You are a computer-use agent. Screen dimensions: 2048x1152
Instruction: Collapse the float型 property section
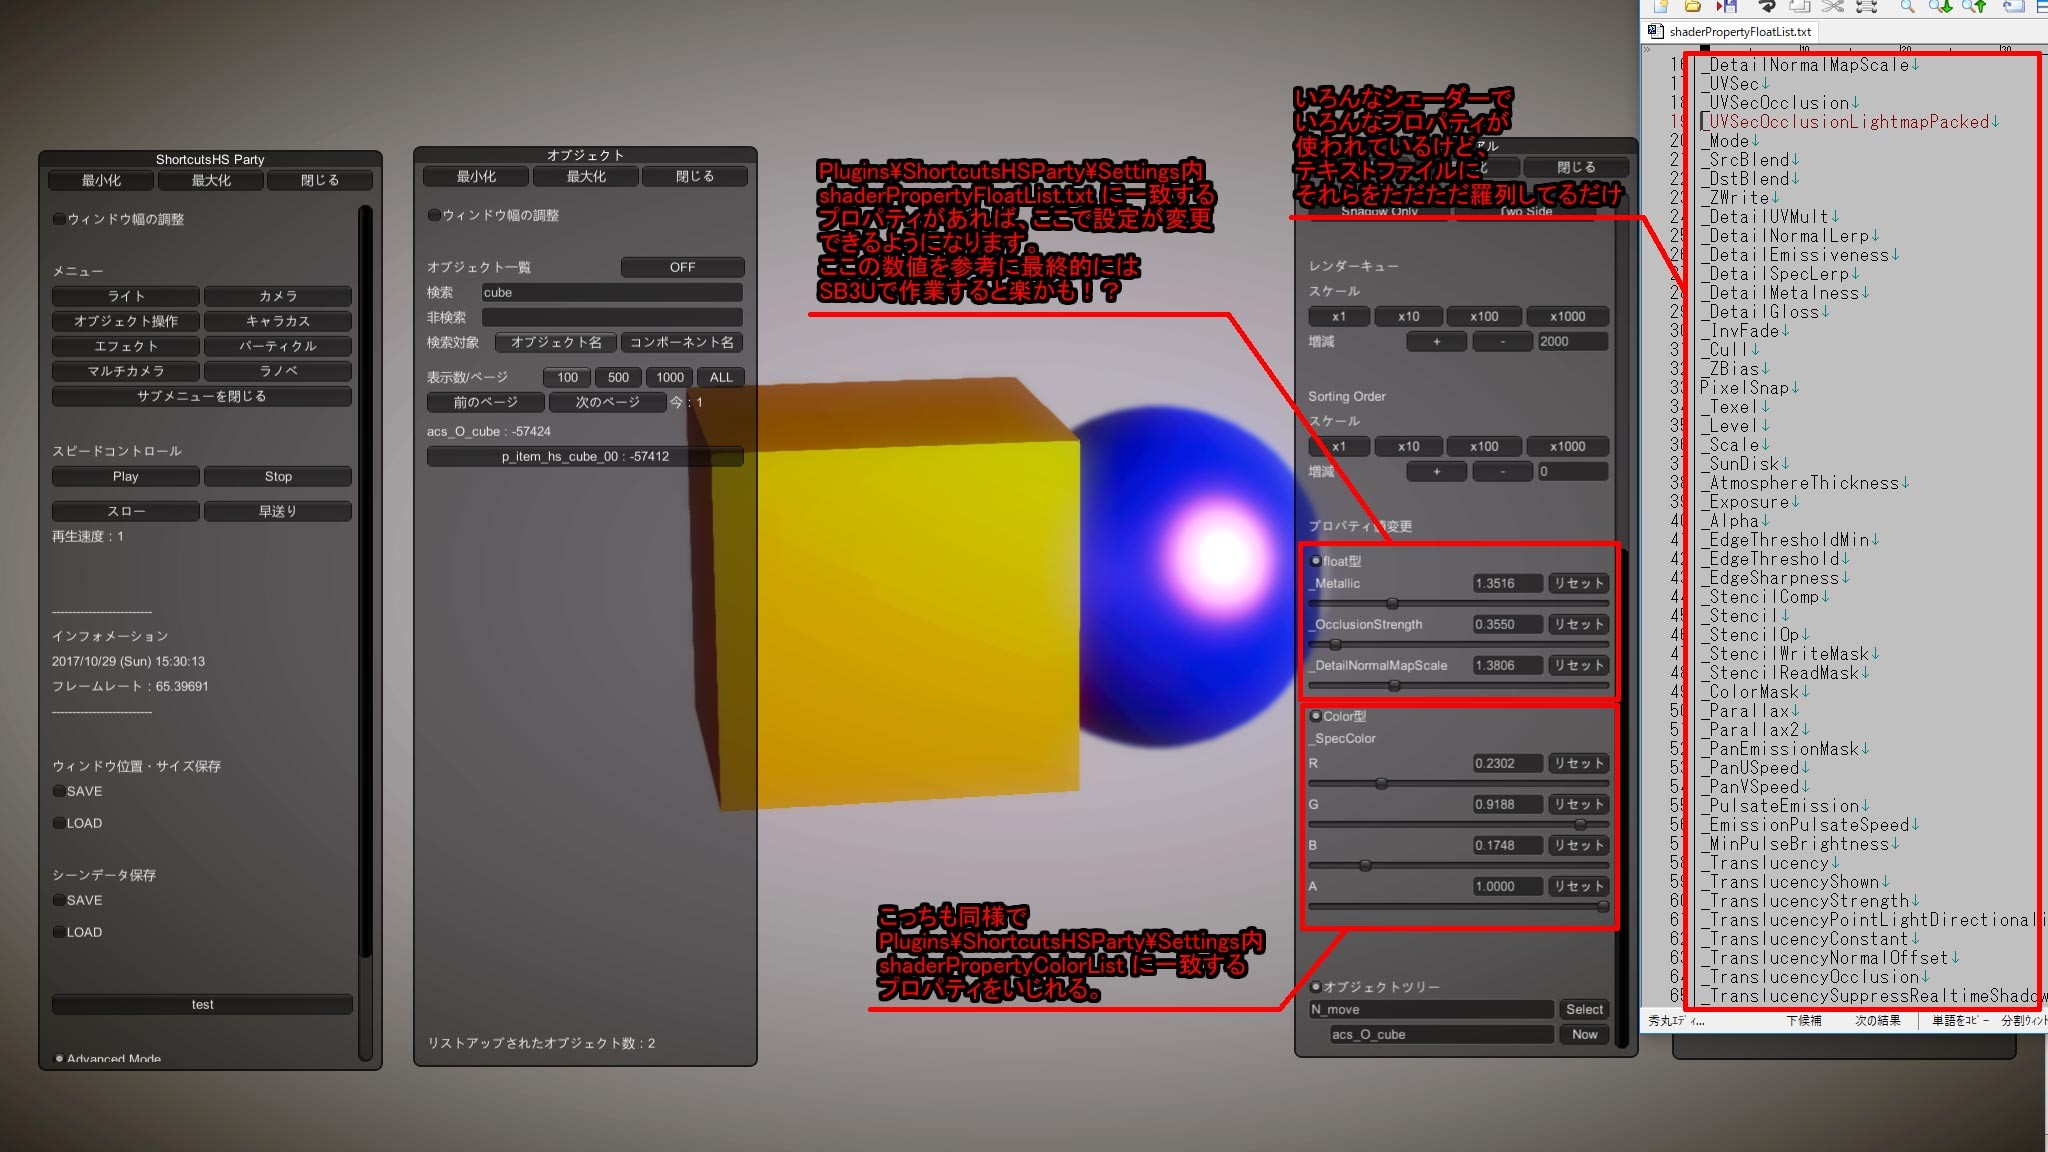[1316, 561]
